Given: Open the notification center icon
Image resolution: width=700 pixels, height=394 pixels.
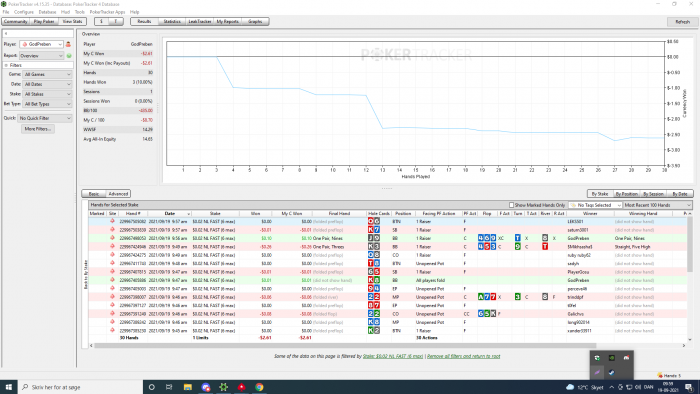Looking at the screenshot, I should (689, 387).
